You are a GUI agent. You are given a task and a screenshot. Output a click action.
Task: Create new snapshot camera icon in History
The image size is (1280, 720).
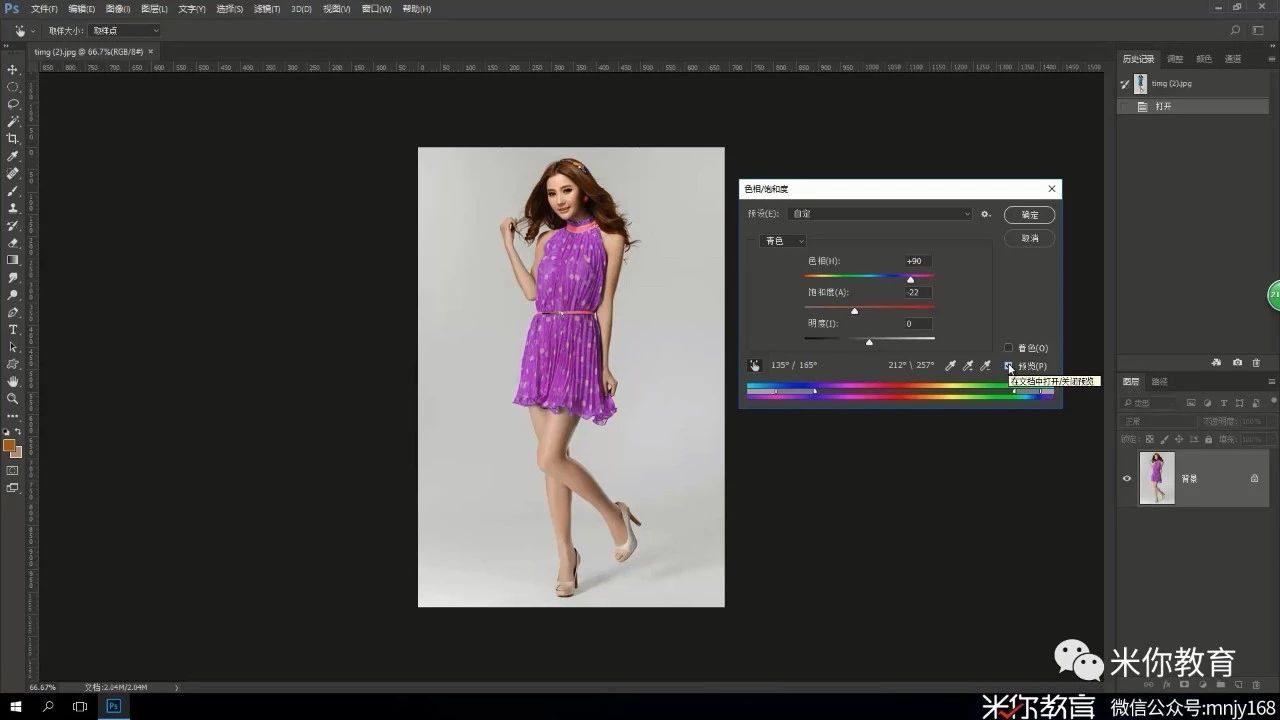(x=1237, y=362)
